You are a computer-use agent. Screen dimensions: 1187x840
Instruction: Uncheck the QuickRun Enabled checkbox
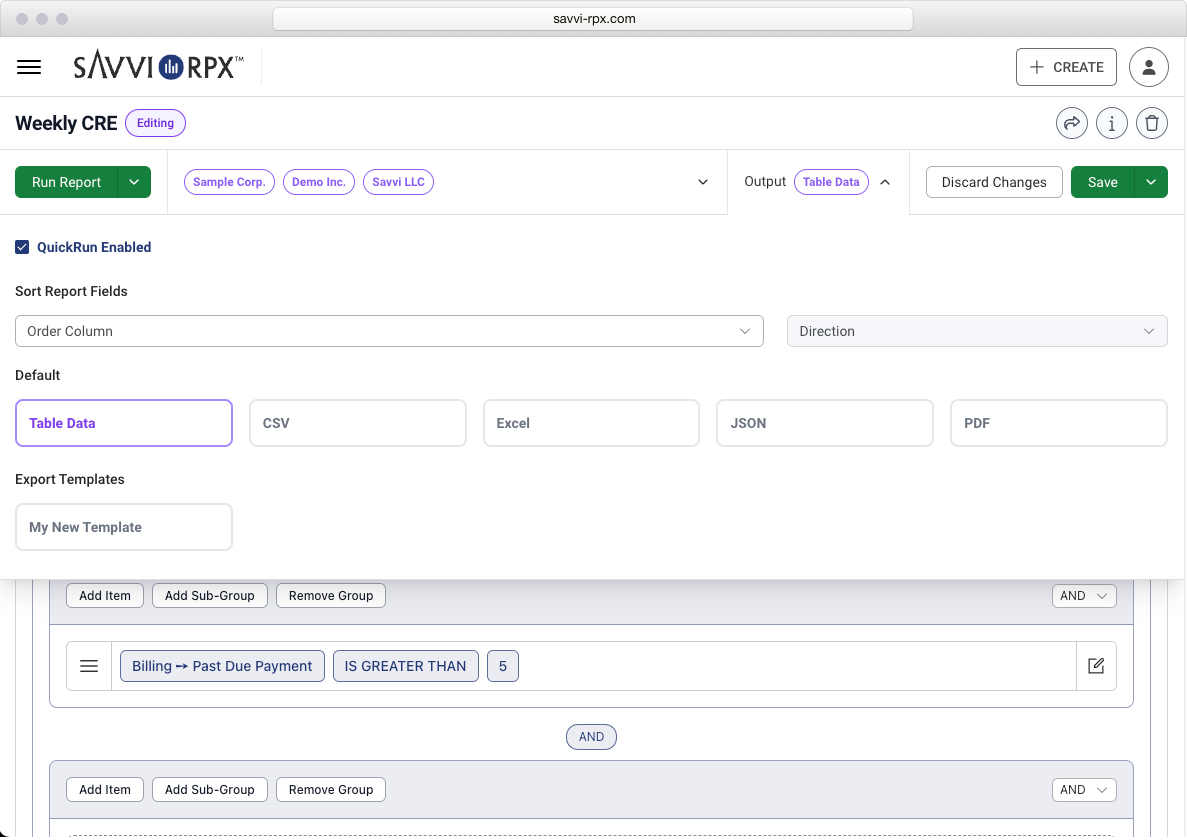pos(22,247)
